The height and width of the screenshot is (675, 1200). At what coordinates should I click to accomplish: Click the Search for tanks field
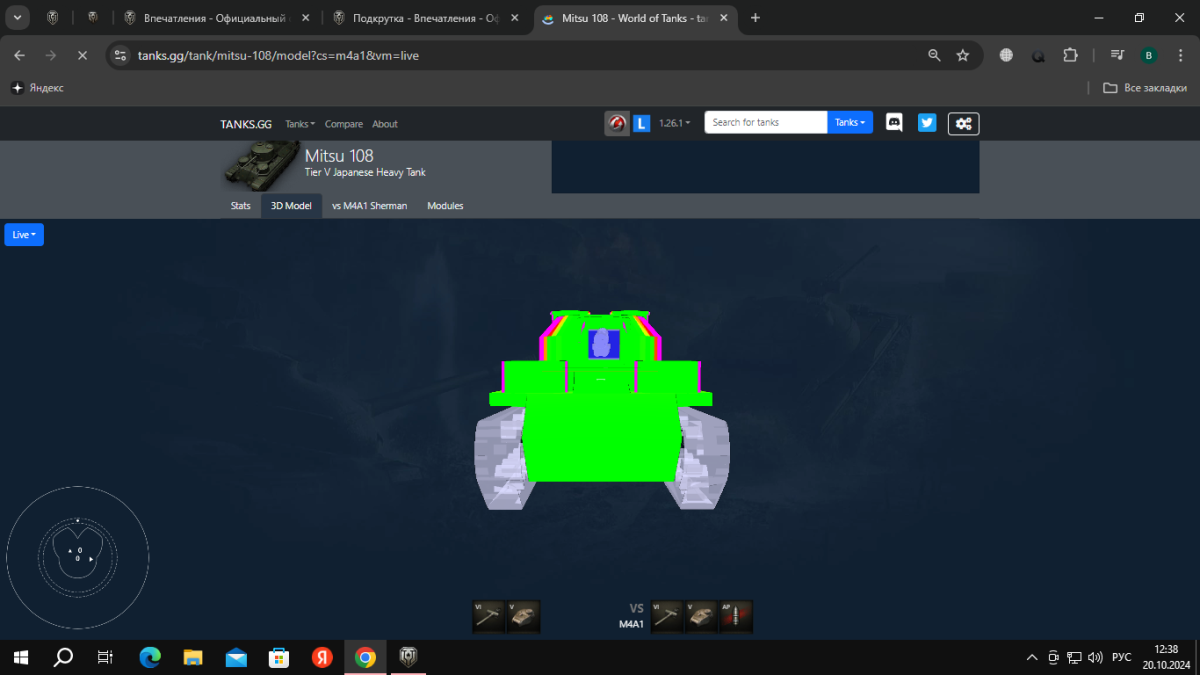[765, 122]
